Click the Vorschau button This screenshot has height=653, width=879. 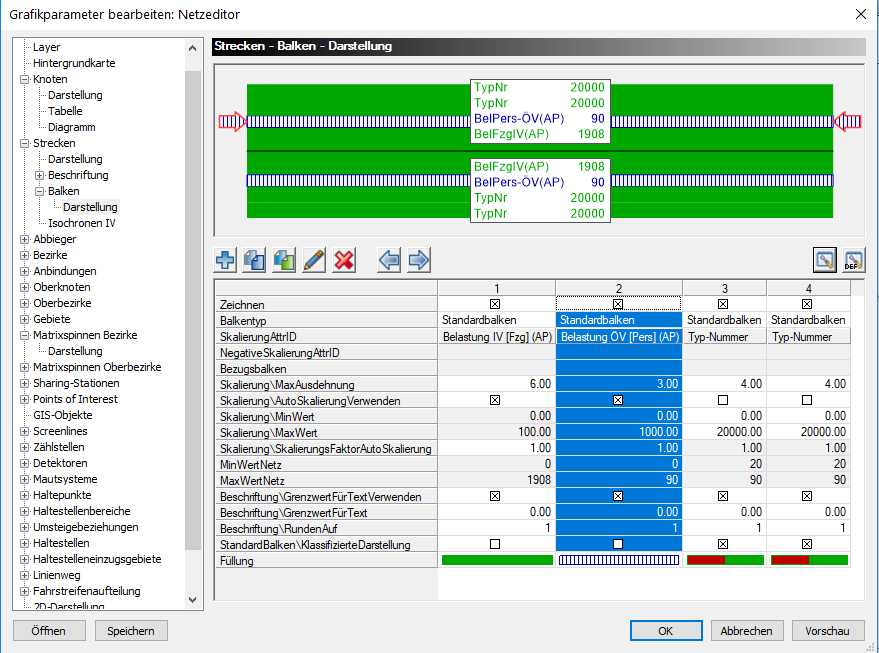coord(827,631)
